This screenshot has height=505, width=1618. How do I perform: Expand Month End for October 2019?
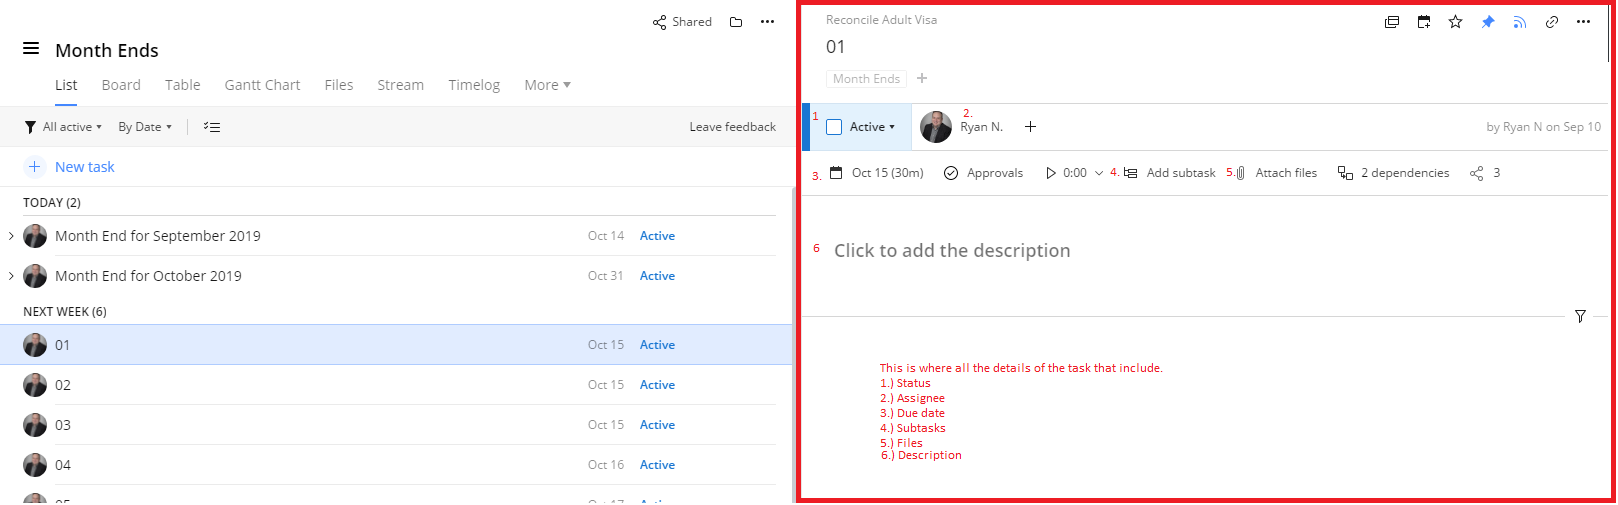point(11,276)
